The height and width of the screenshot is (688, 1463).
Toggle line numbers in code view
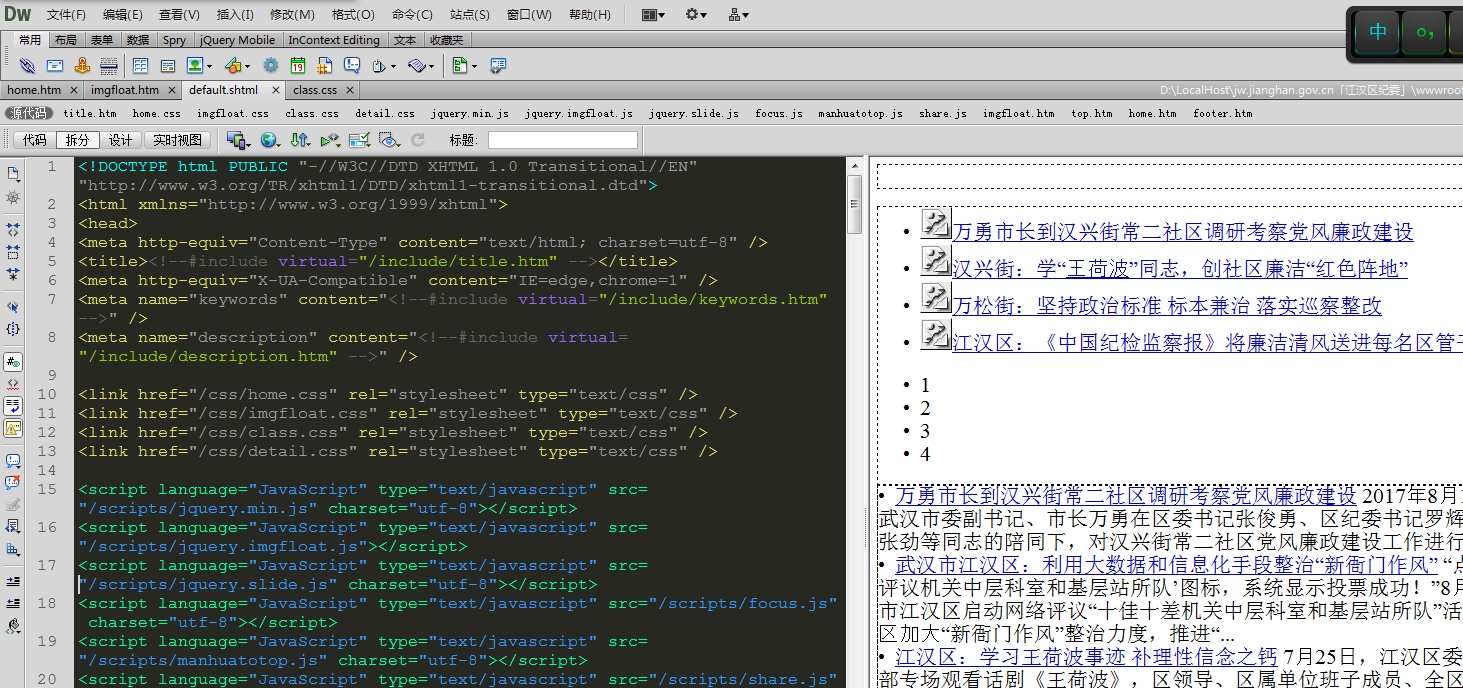(13, 362)
